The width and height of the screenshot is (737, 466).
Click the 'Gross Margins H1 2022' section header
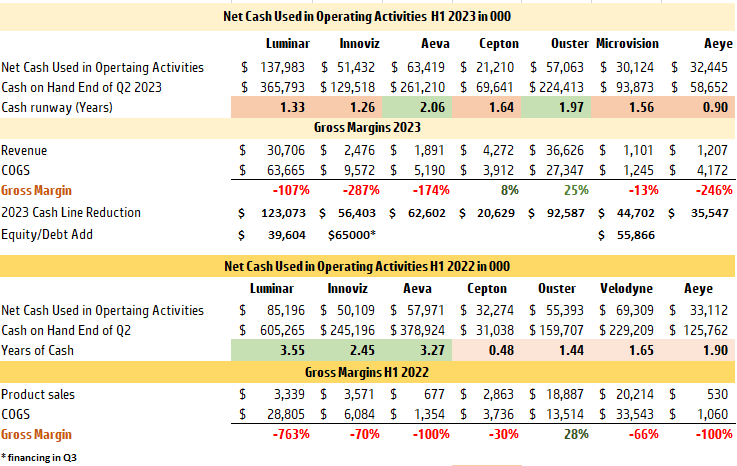click(x=367, y=372)
